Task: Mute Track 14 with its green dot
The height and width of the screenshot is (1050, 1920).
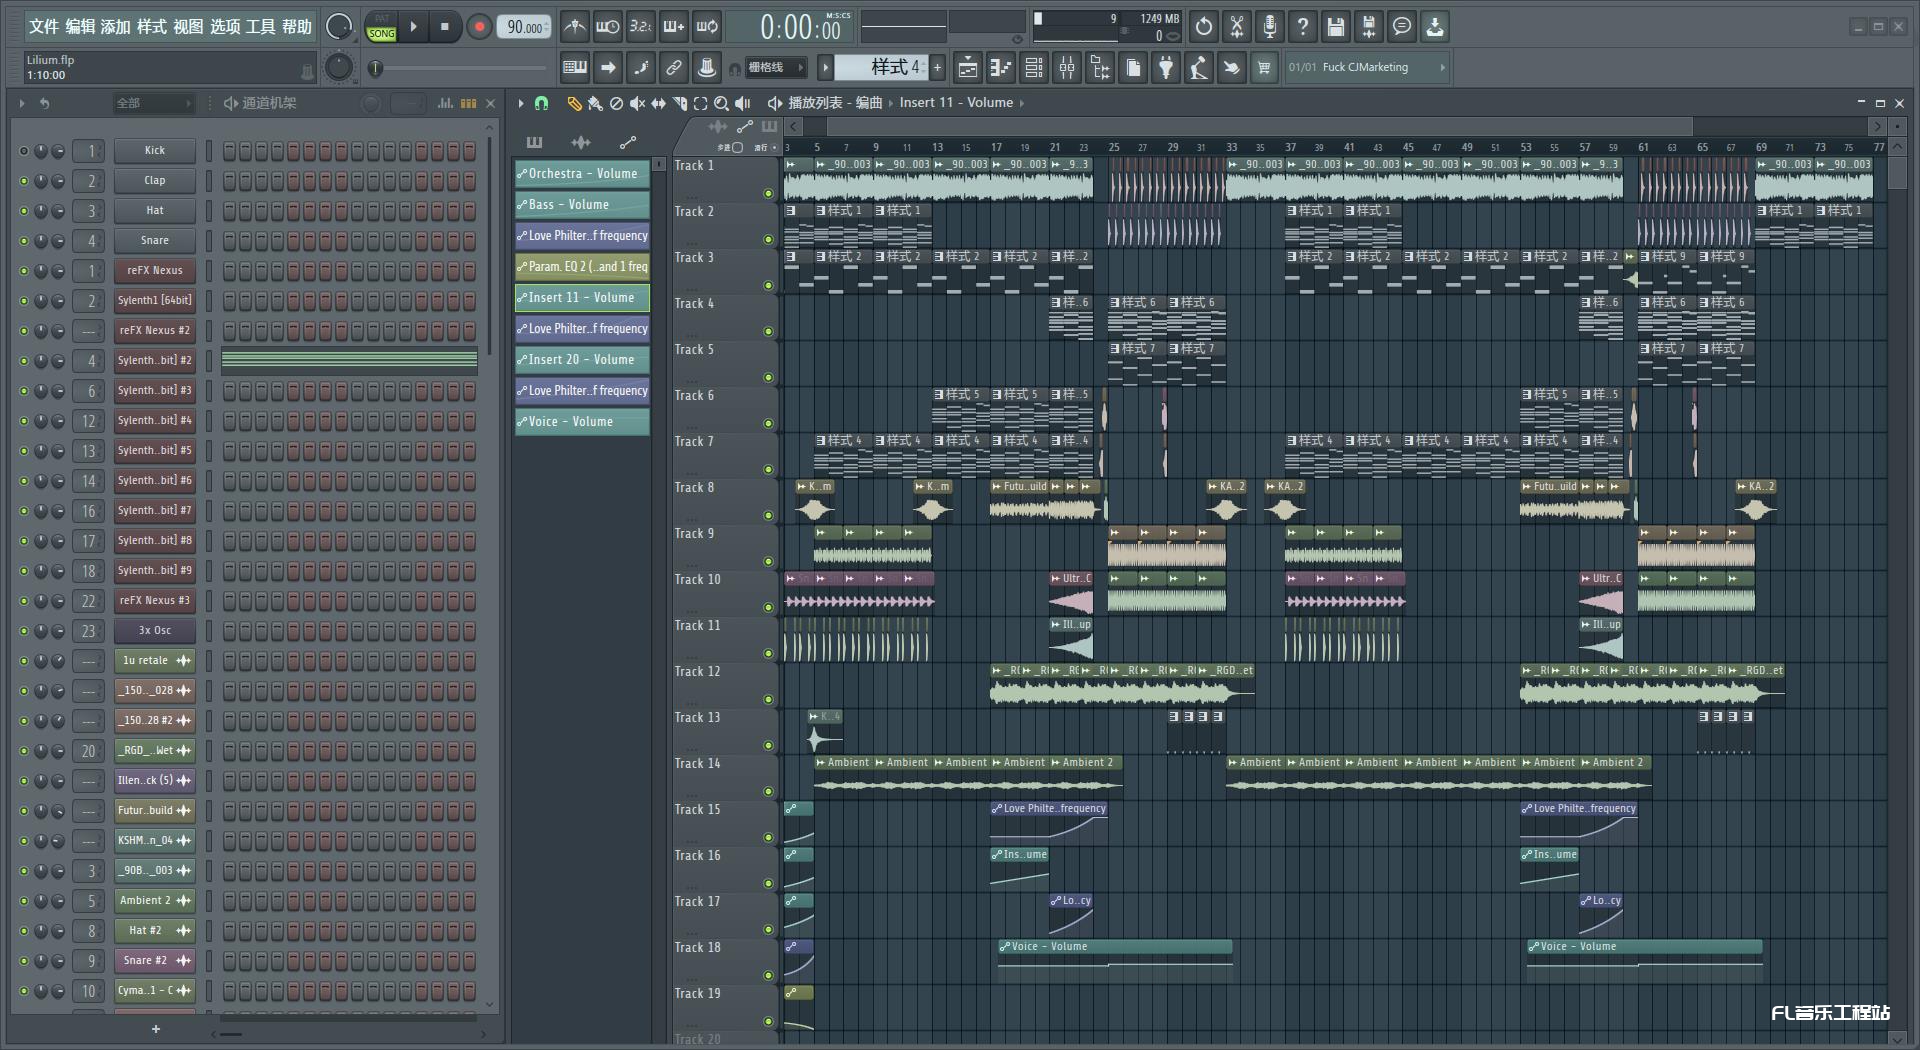Action: point(768,792)
